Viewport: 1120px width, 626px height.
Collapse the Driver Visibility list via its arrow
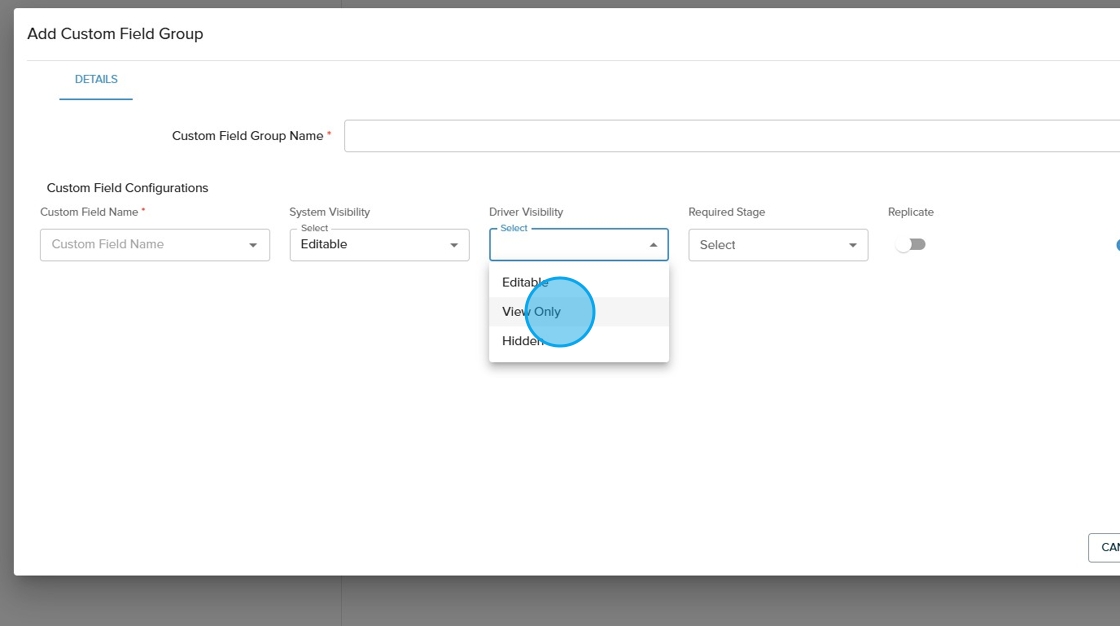coord(653,245)
